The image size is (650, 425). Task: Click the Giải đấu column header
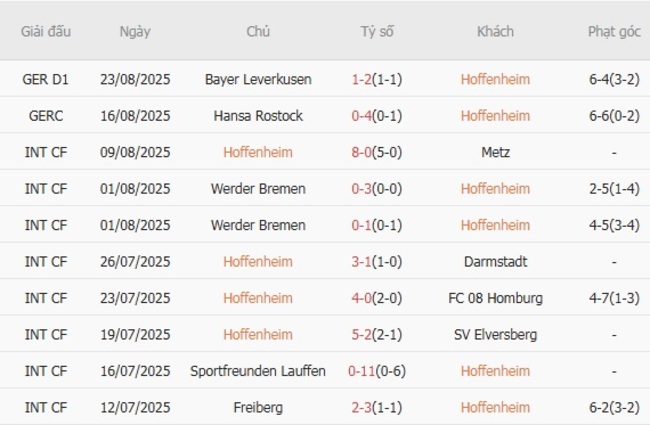click(45, 31)
